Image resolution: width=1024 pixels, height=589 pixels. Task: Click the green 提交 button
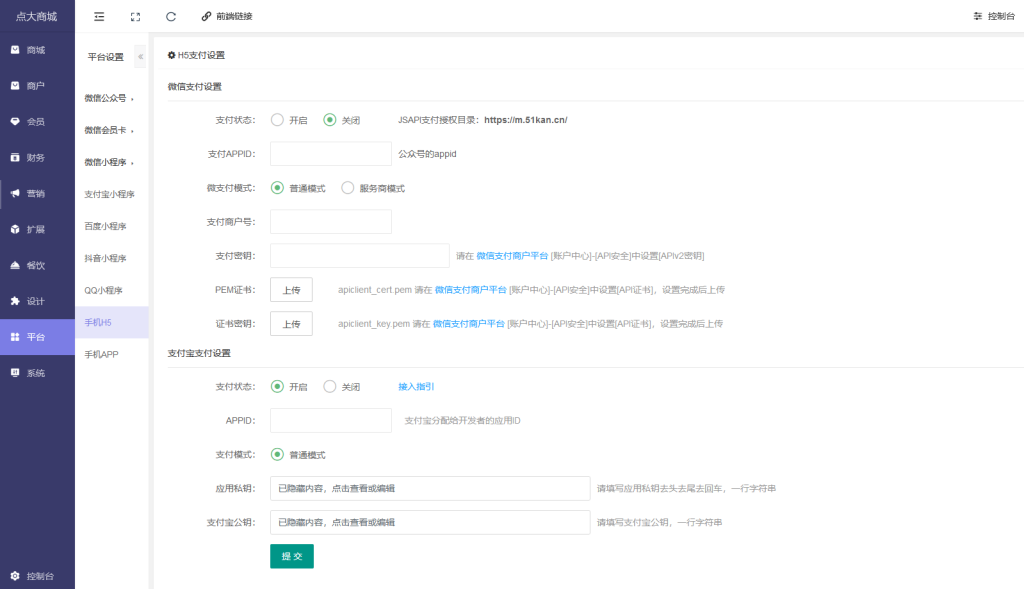pyautogui.click(x=291, y=556)
